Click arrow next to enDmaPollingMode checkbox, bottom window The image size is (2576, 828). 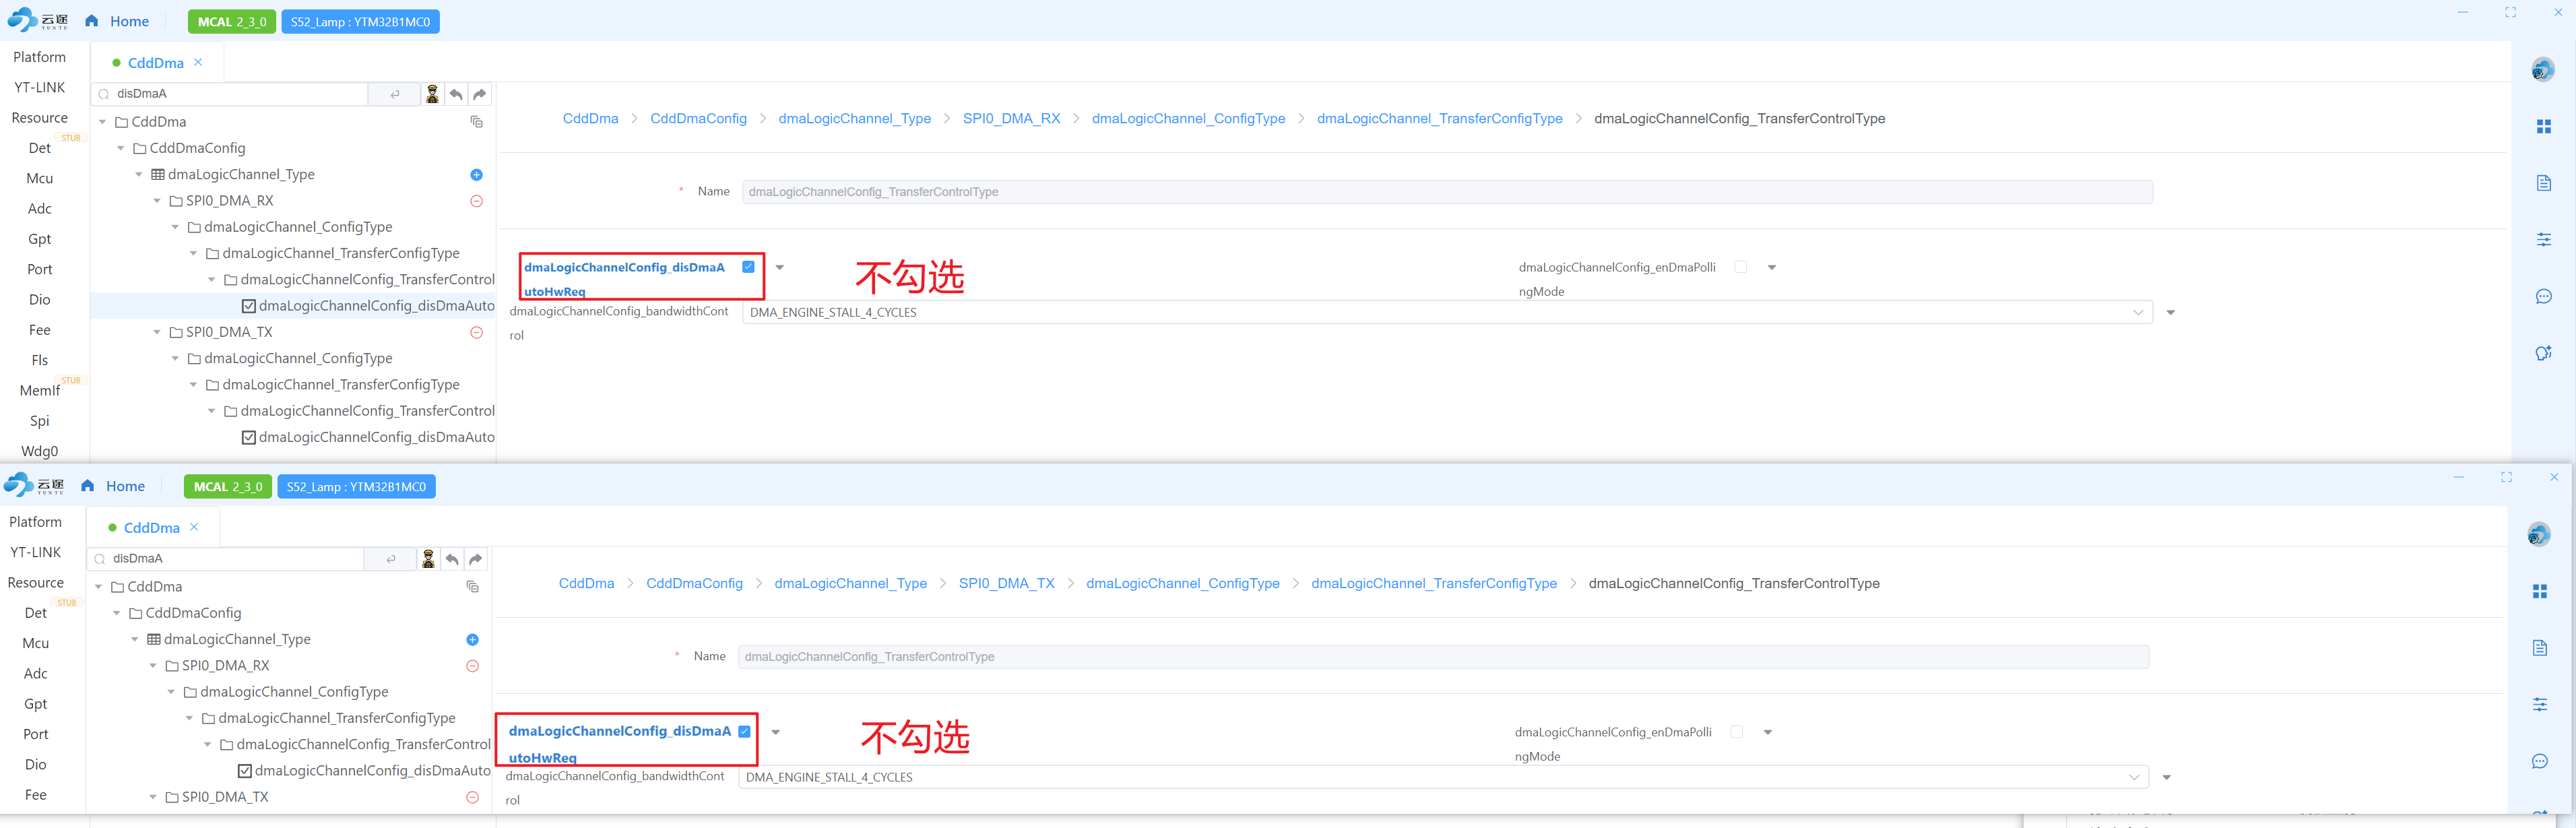pyautogui.click(x=1768, y=733)
